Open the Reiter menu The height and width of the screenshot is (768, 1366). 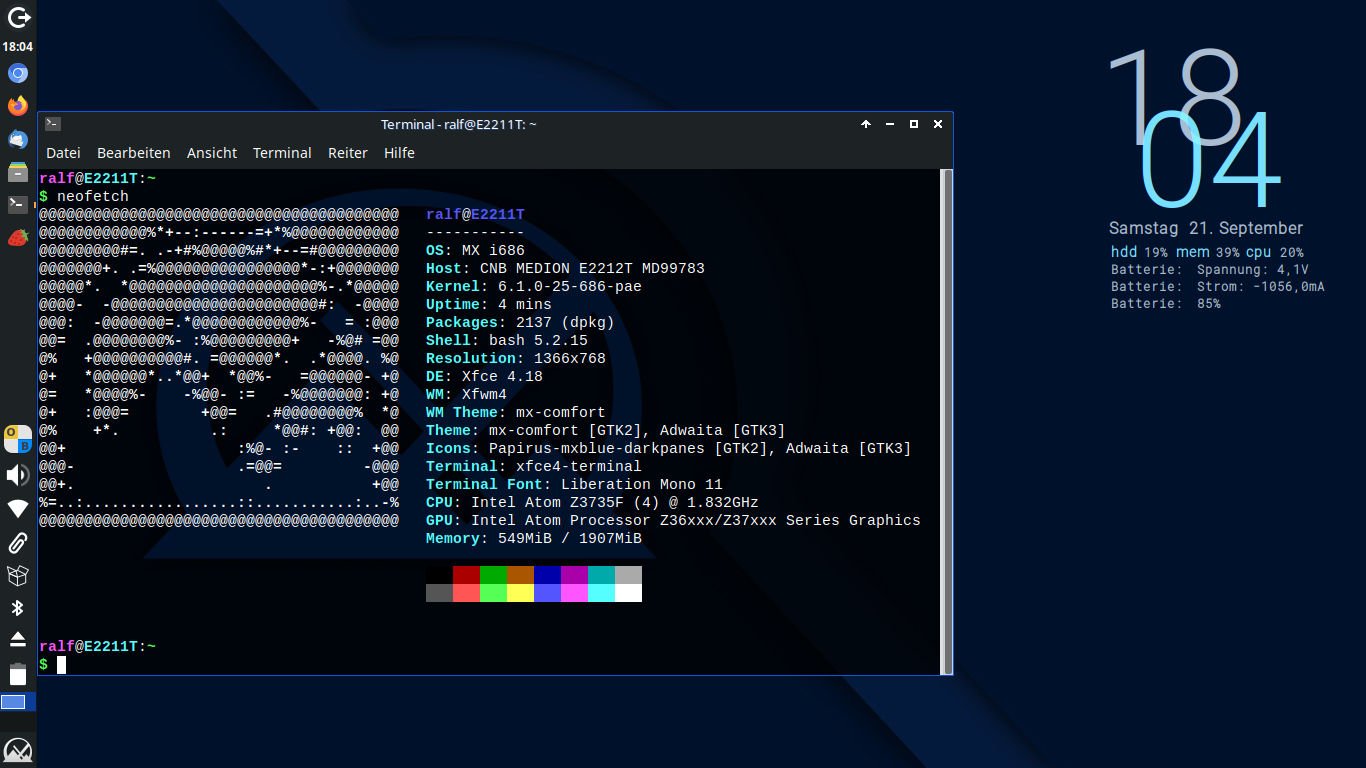(x=348, y=153)
